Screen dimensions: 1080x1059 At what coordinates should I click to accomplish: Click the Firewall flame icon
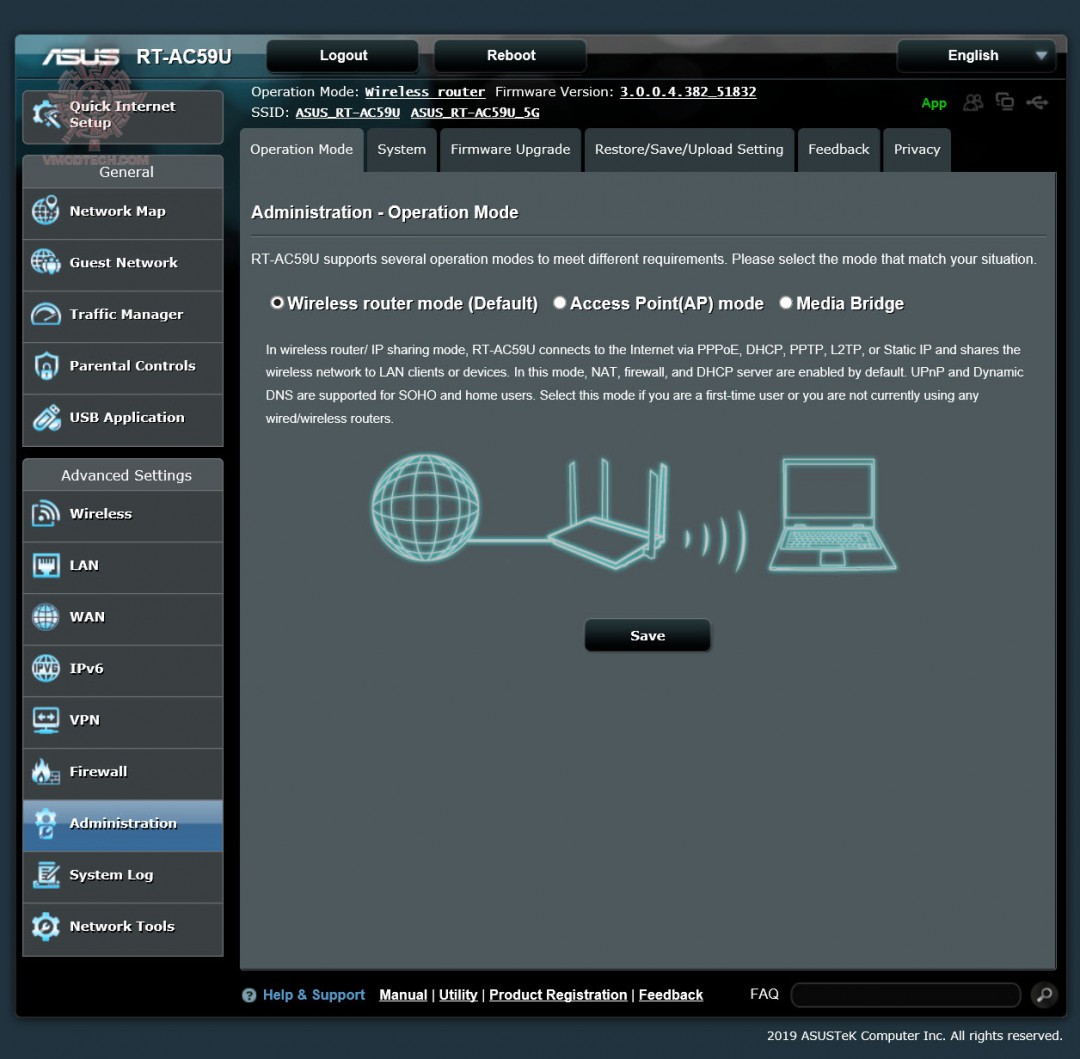(x=45, y=771)
